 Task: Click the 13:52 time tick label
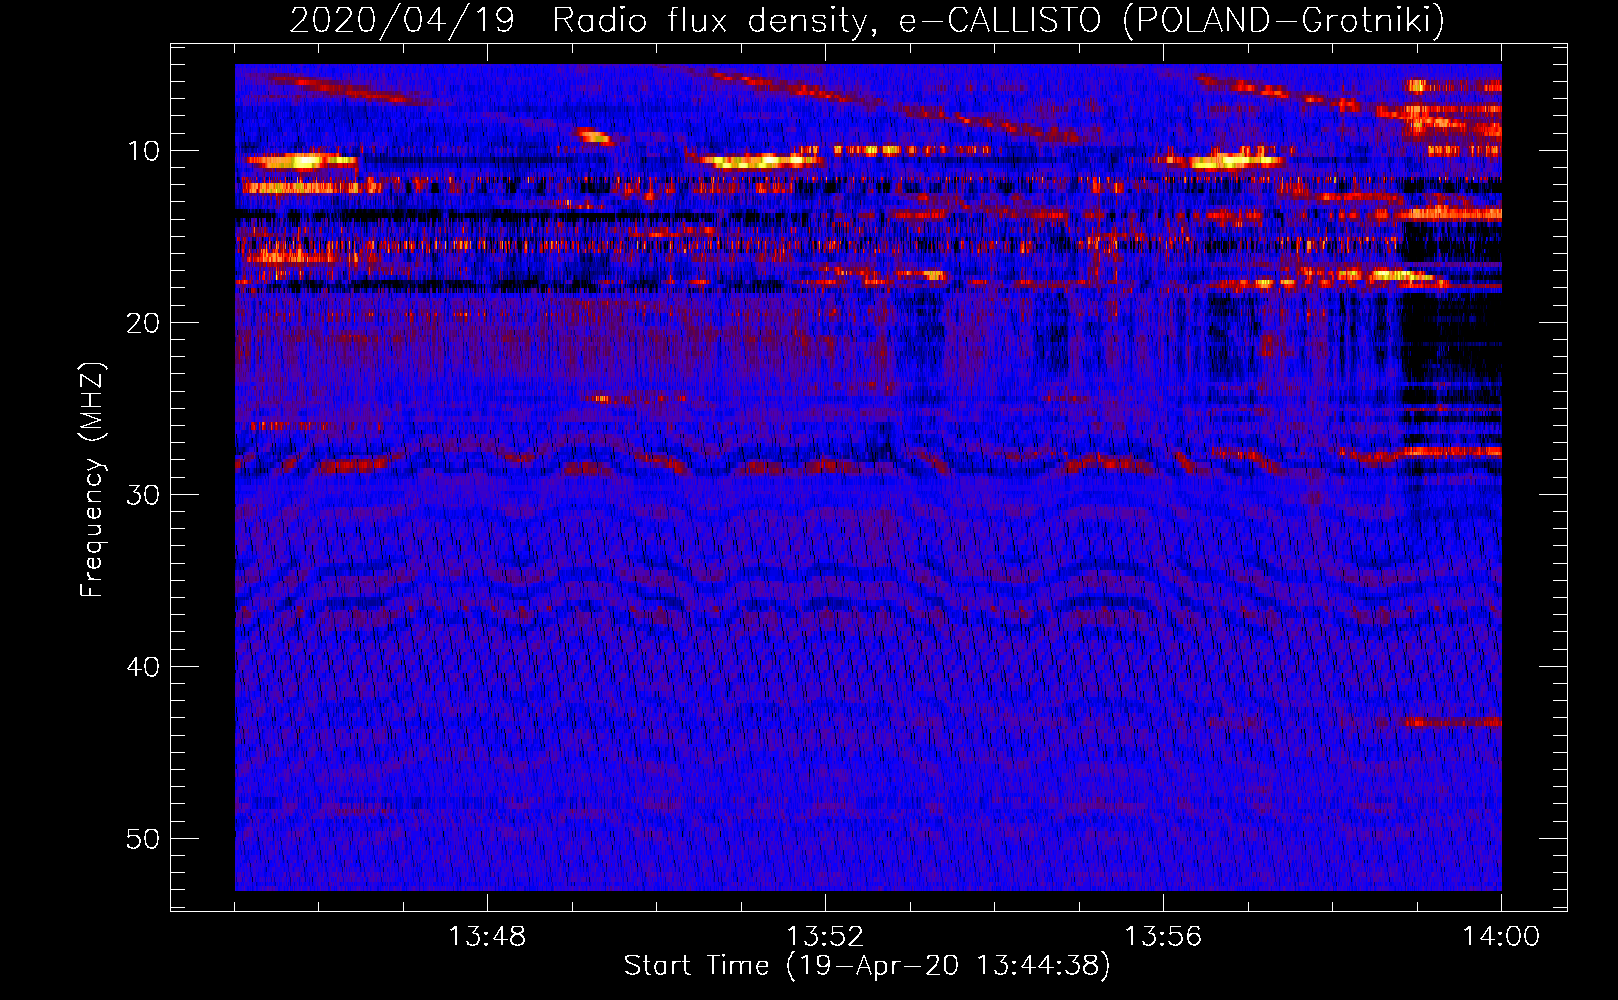pos(825,937)
